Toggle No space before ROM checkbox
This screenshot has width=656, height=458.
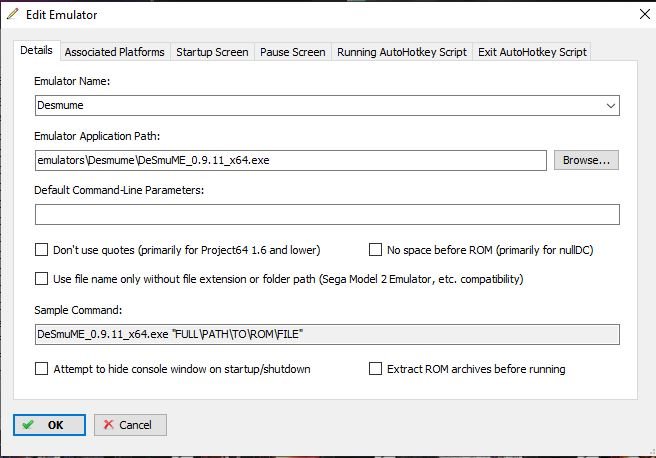[x=375, y=250]
